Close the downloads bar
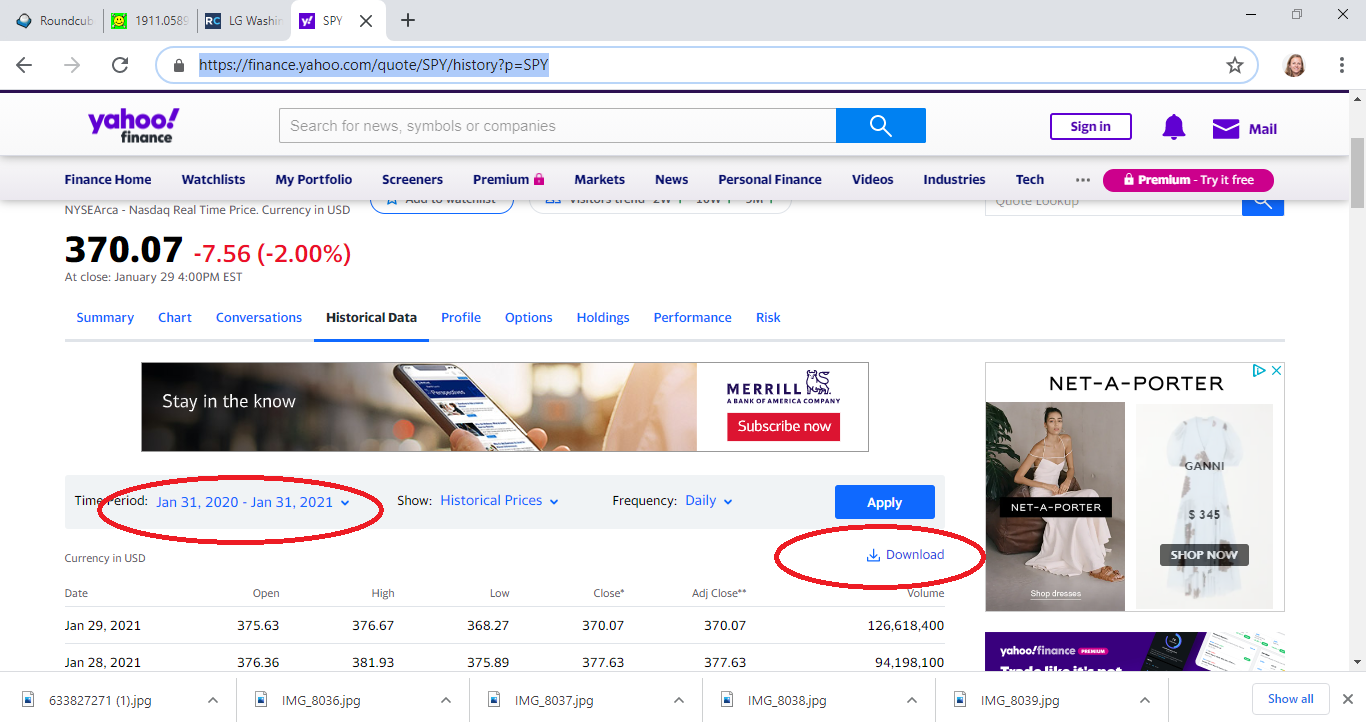The height and width of the screenshot is (728, 1366). (x=1346, y=699)
